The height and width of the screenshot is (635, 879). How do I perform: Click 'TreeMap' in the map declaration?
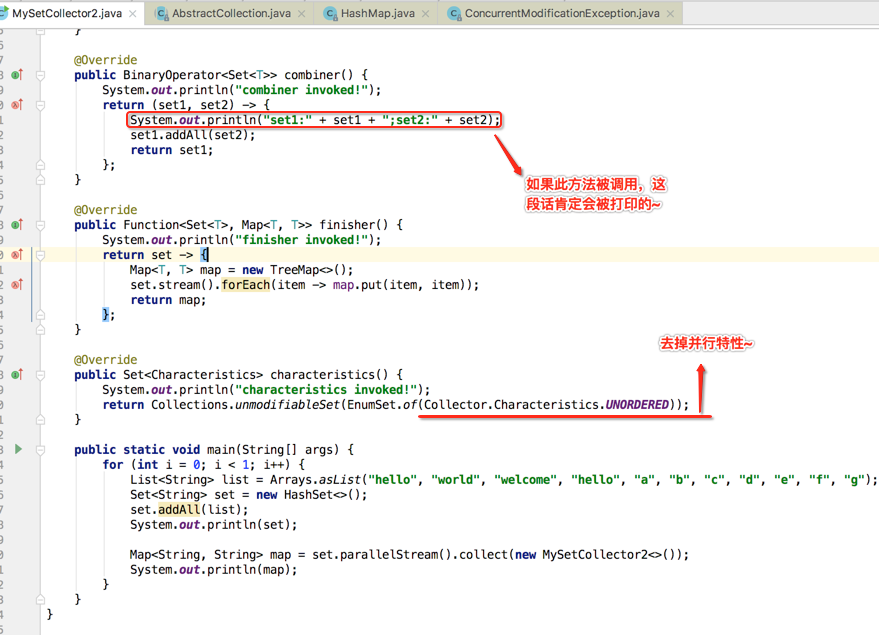[294, 270]
